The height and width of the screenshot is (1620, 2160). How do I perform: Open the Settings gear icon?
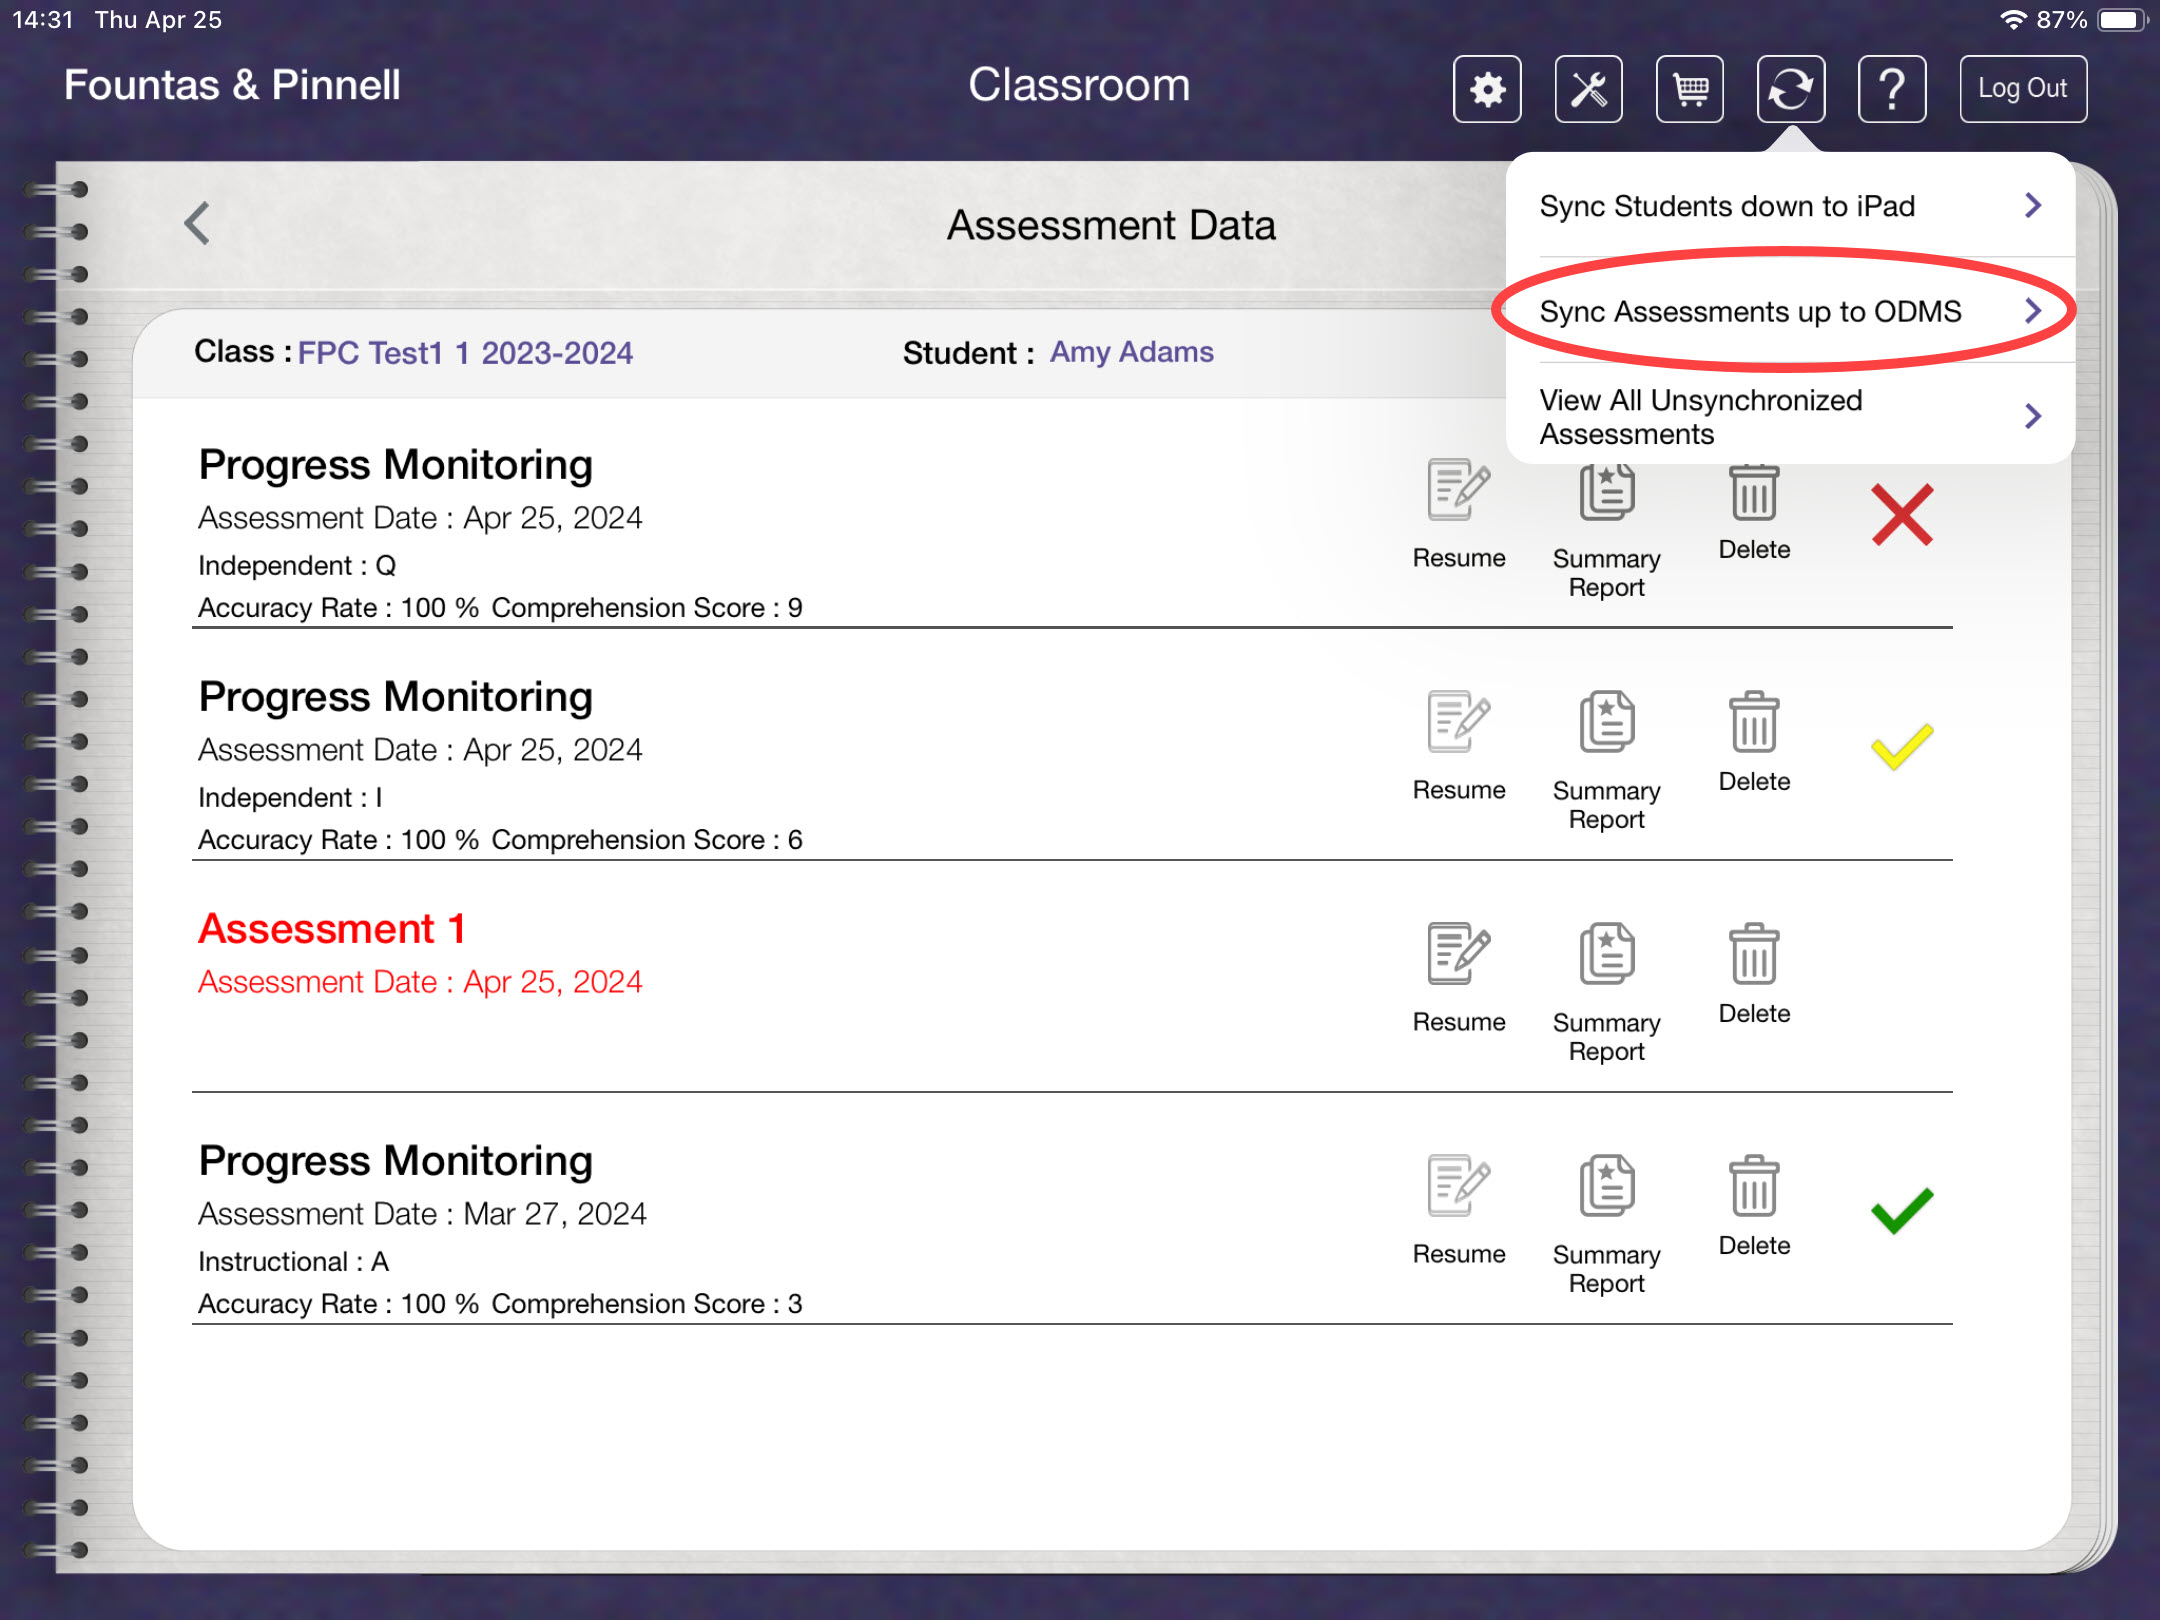click(1486, 89)
